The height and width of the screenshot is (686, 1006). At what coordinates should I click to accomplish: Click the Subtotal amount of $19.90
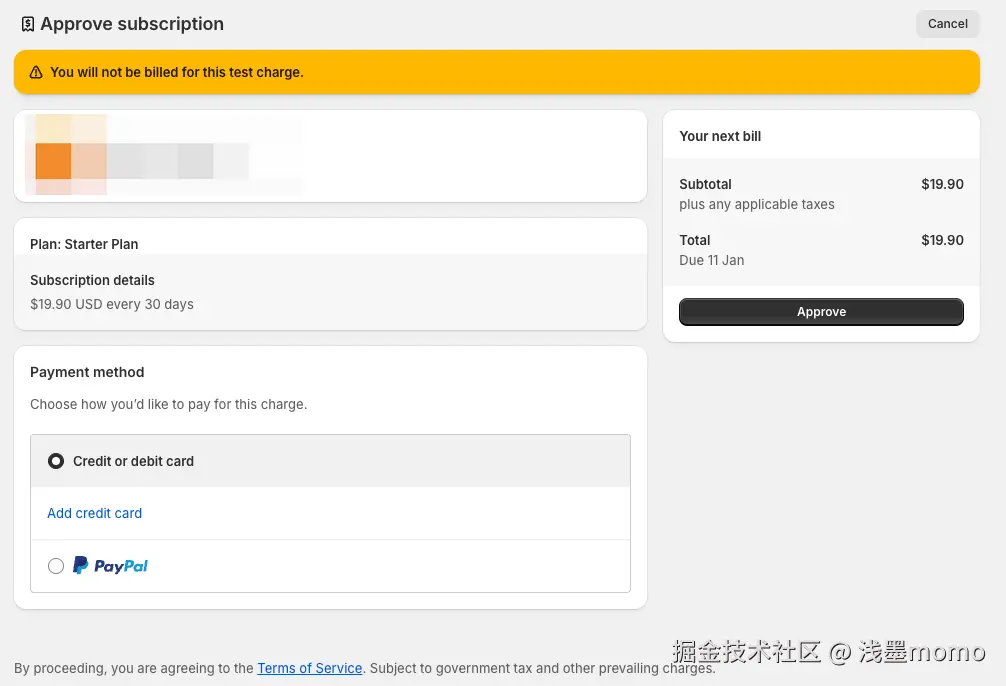coord(942,184)
